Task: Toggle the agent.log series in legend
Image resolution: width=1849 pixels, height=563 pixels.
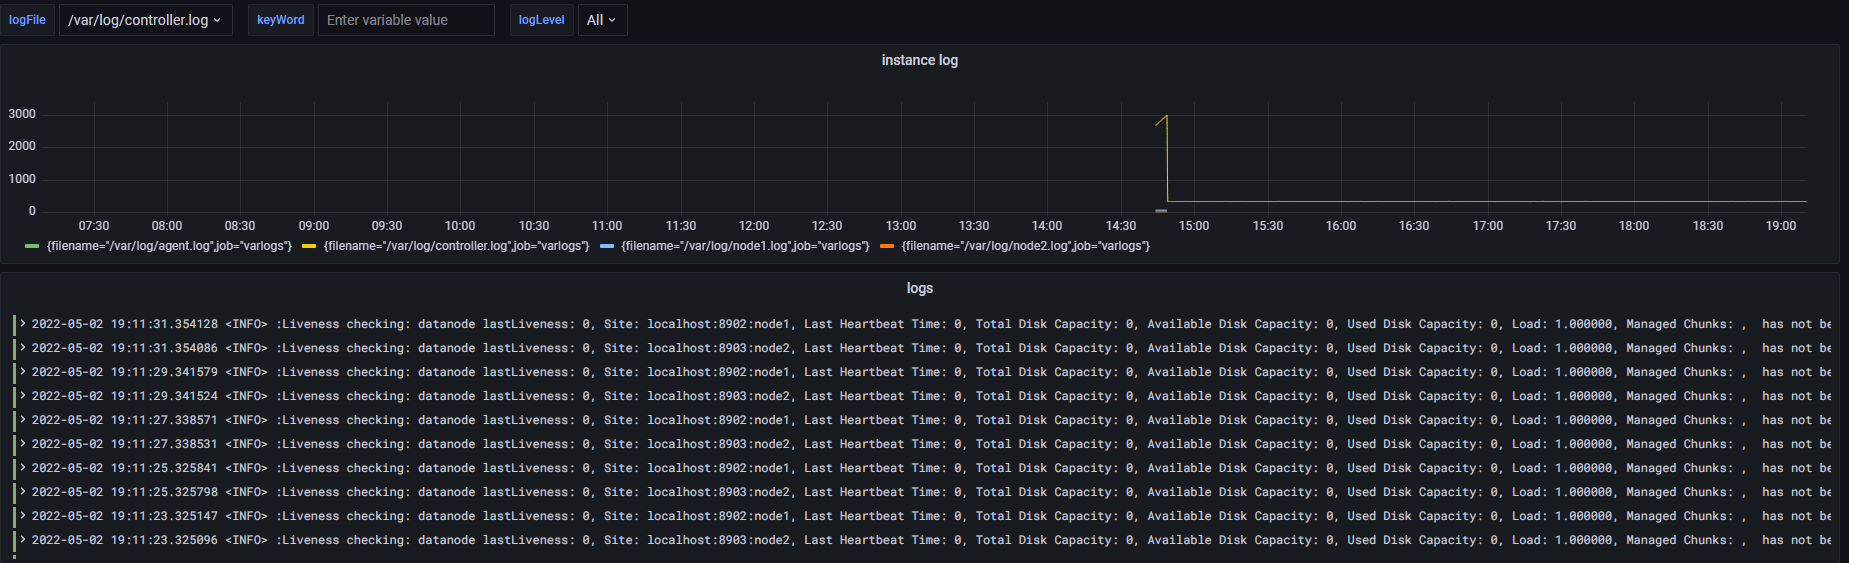Action: [x=169, y=246]
